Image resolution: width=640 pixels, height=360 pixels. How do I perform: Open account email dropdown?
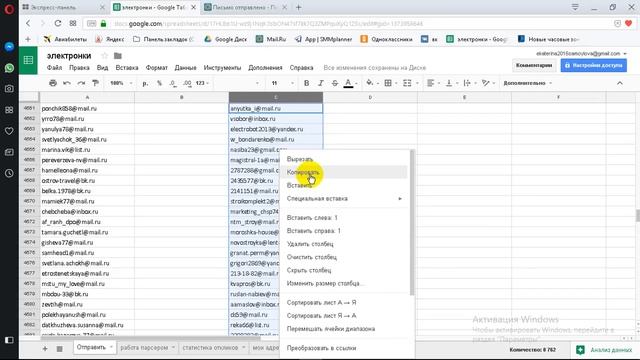581,53
